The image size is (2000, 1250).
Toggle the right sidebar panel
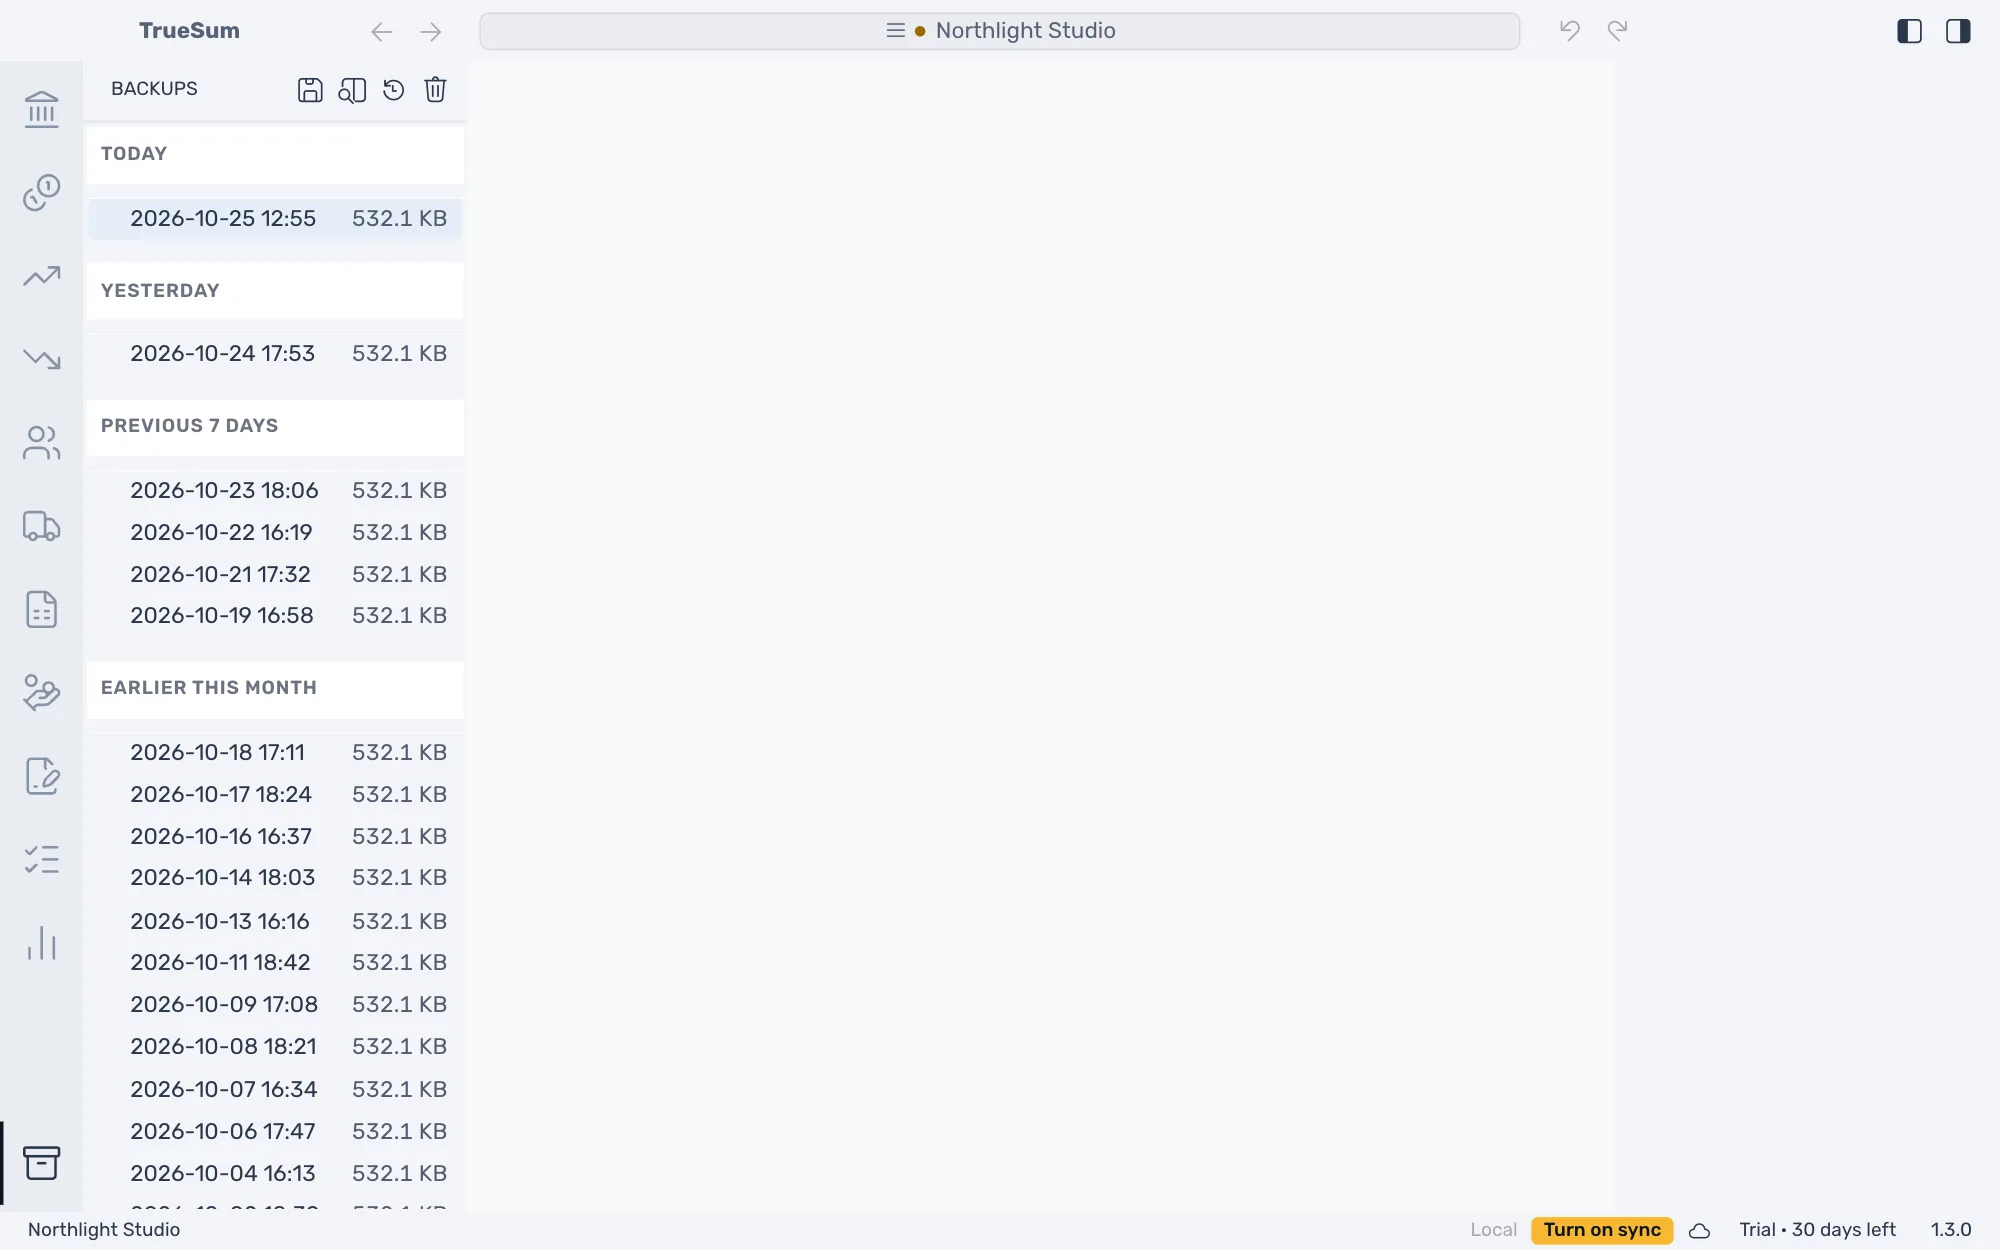[x=1958, y=31]
